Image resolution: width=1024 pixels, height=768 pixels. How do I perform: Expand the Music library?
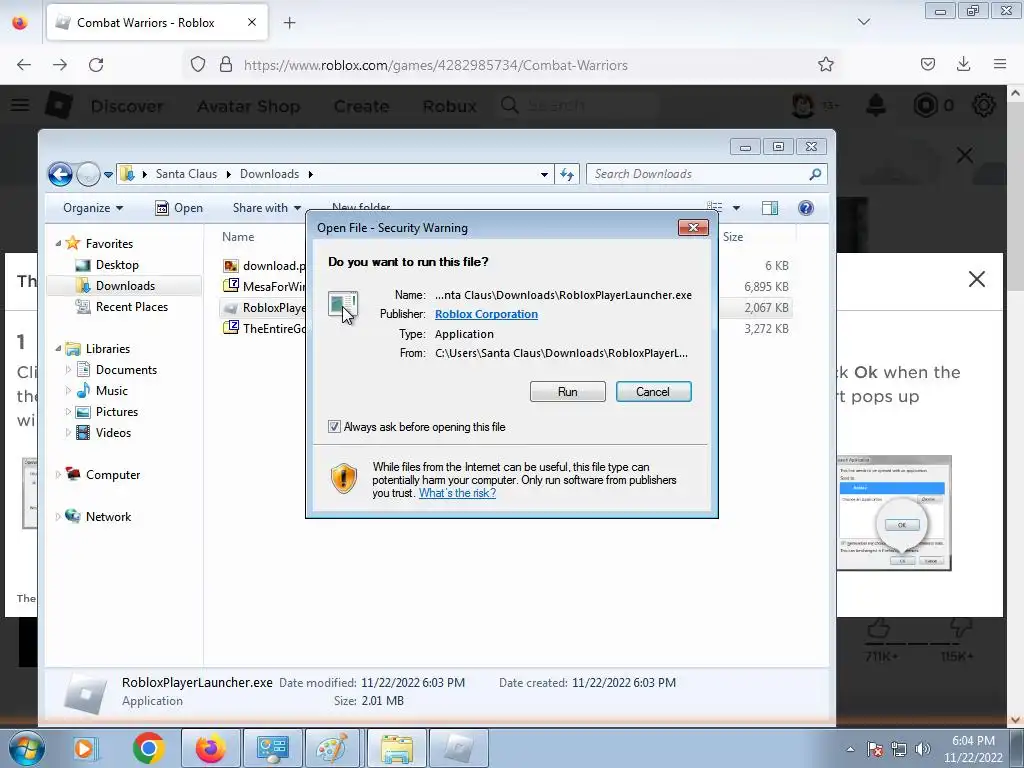[68, 391]
